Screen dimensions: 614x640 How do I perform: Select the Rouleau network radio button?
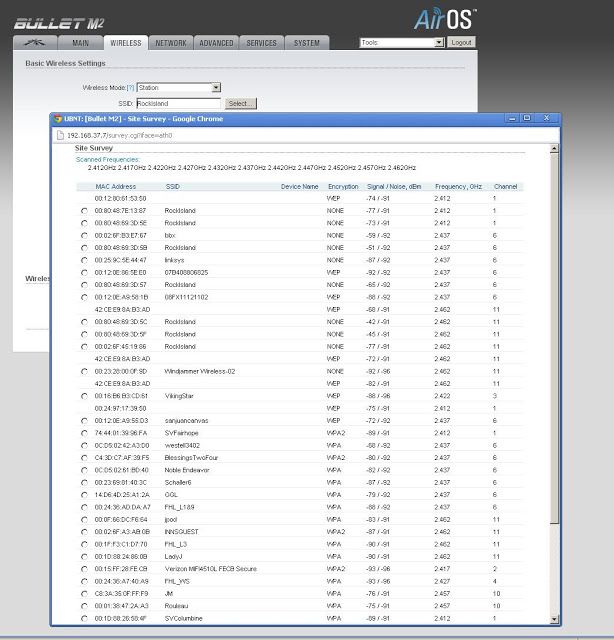coord(84,606)
